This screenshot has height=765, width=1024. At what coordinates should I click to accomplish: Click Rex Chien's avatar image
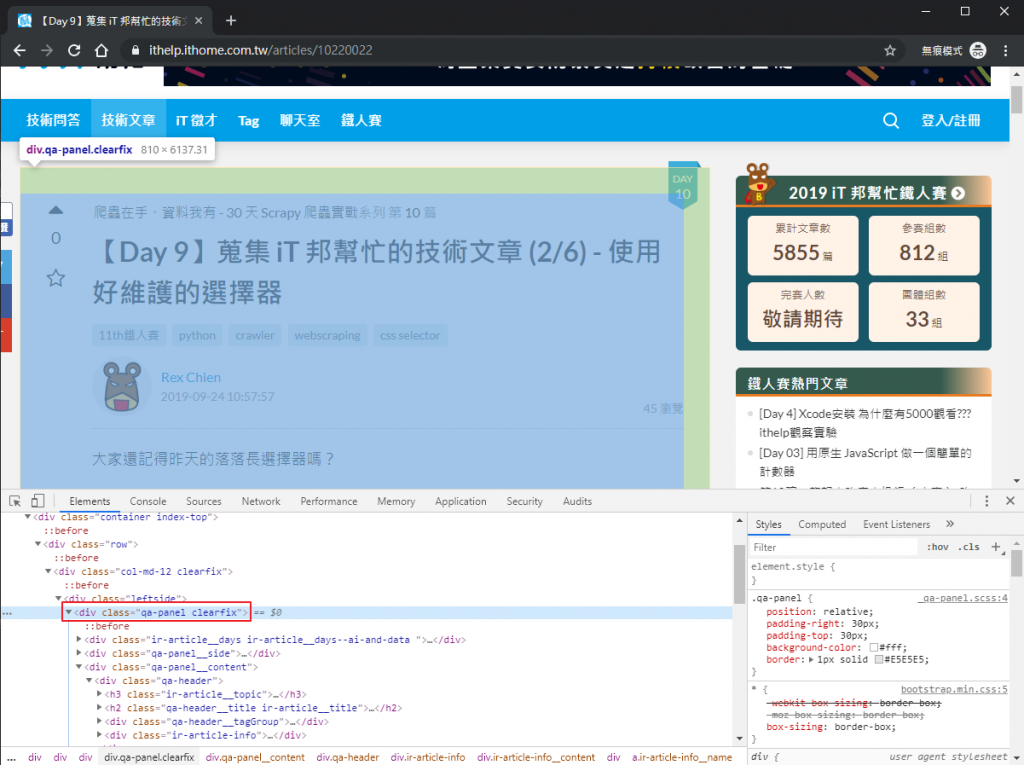click(122, 387)
